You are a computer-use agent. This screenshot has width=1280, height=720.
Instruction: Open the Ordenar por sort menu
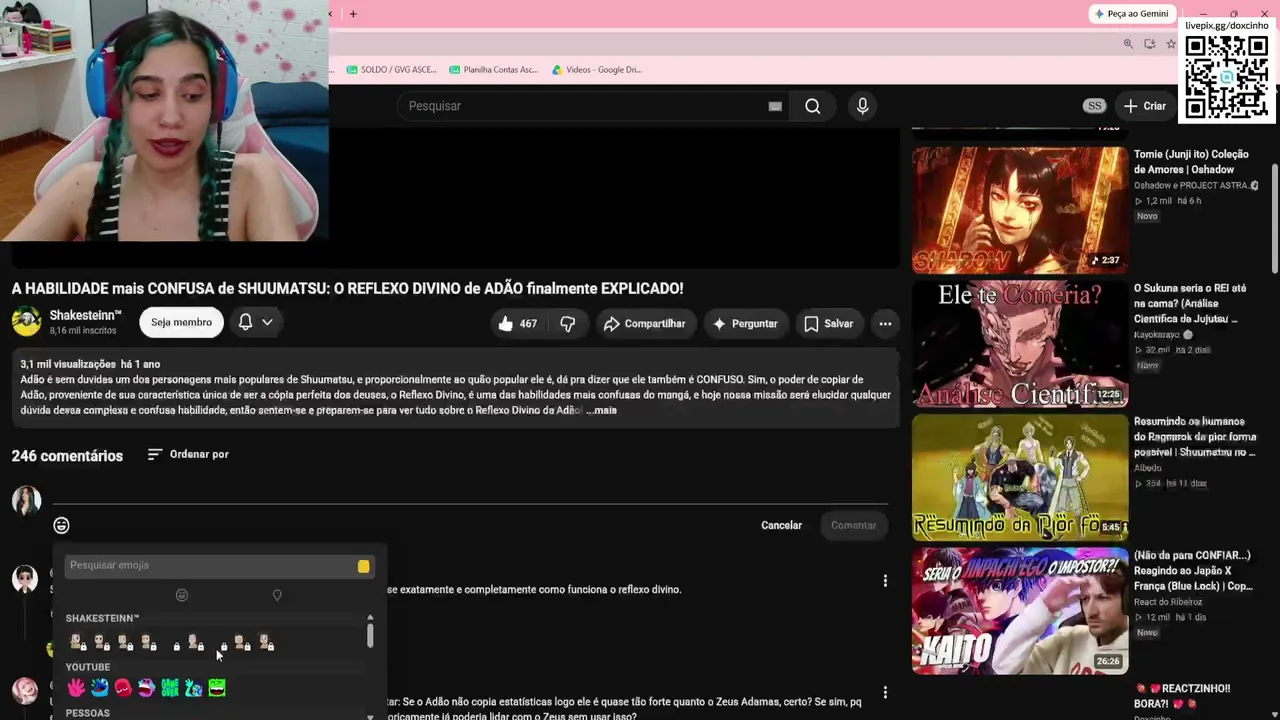[x=188, y=454]
